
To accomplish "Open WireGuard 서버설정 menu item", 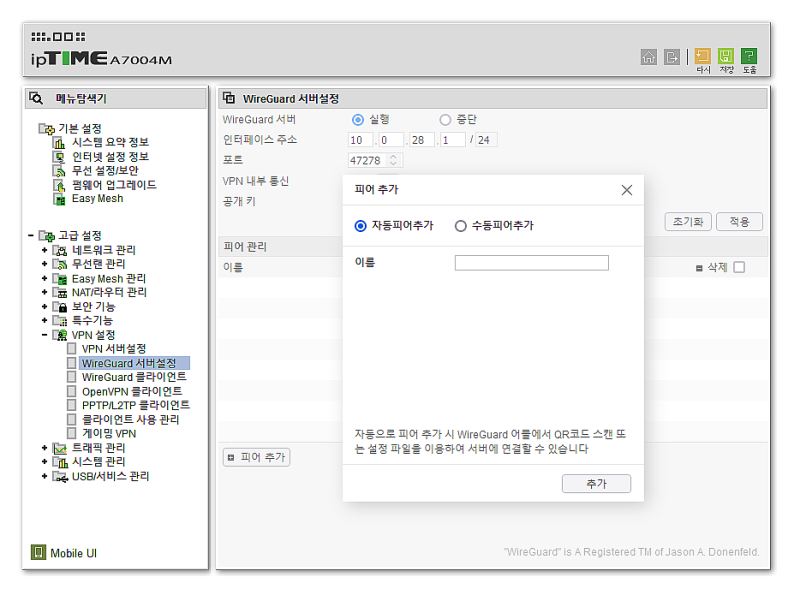I will [129, 363].
